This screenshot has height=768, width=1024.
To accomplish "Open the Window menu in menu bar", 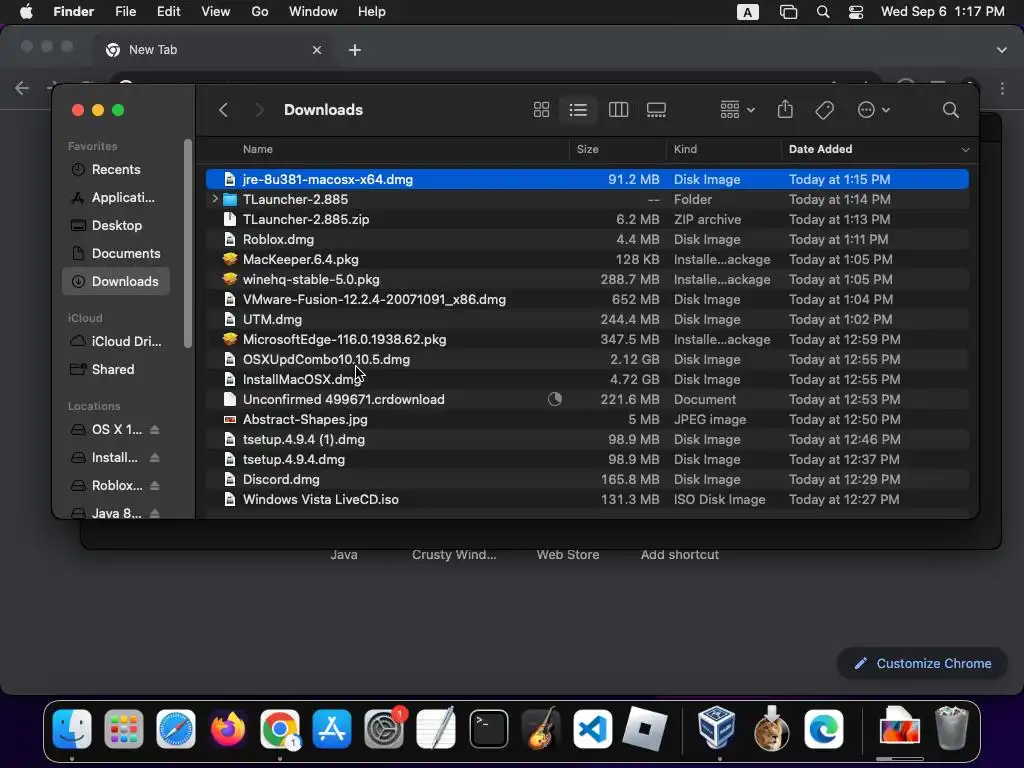I will point(313,12).
